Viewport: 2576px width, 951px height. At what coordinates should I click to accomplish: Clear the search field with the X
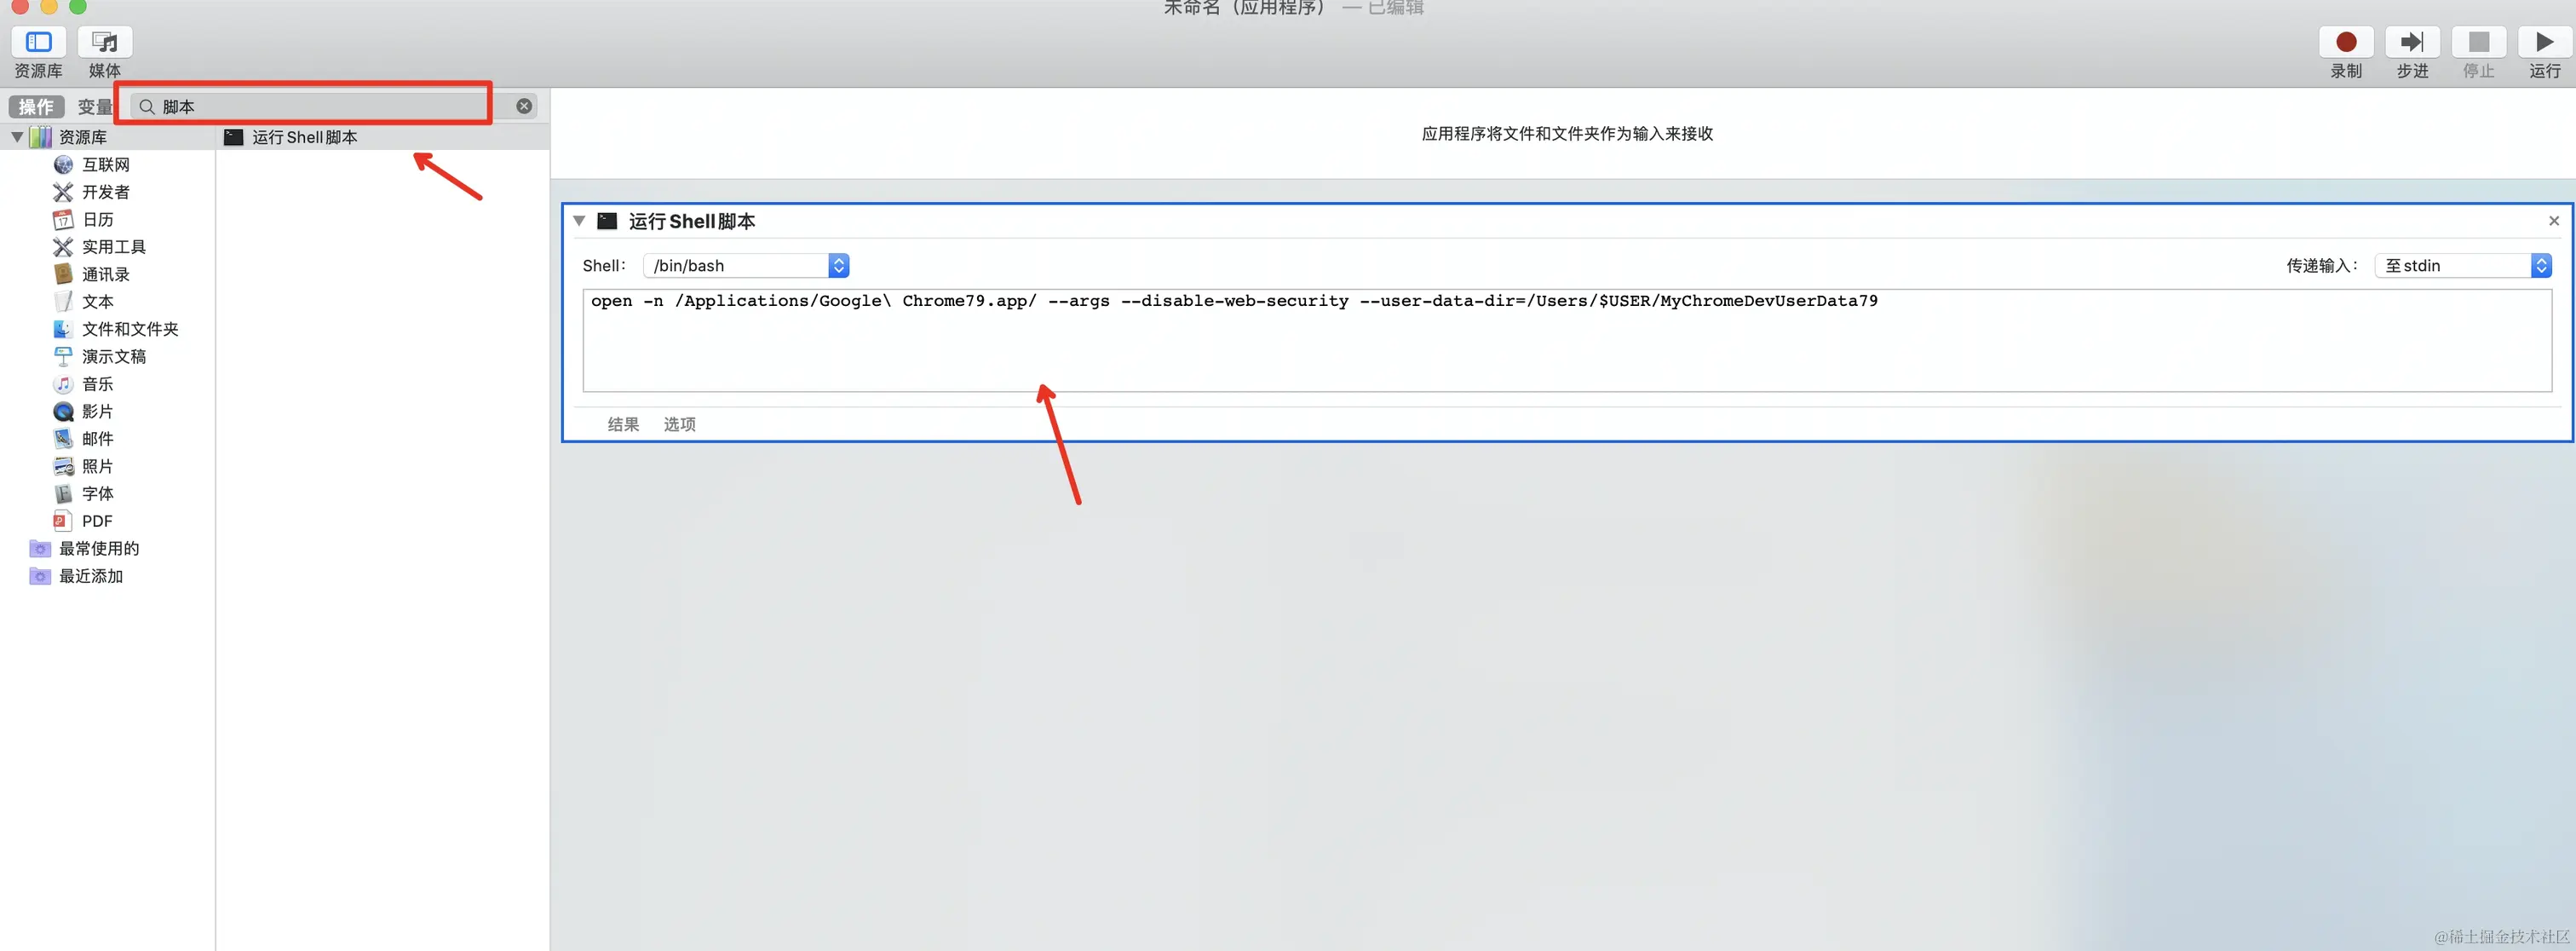[524, 106]
